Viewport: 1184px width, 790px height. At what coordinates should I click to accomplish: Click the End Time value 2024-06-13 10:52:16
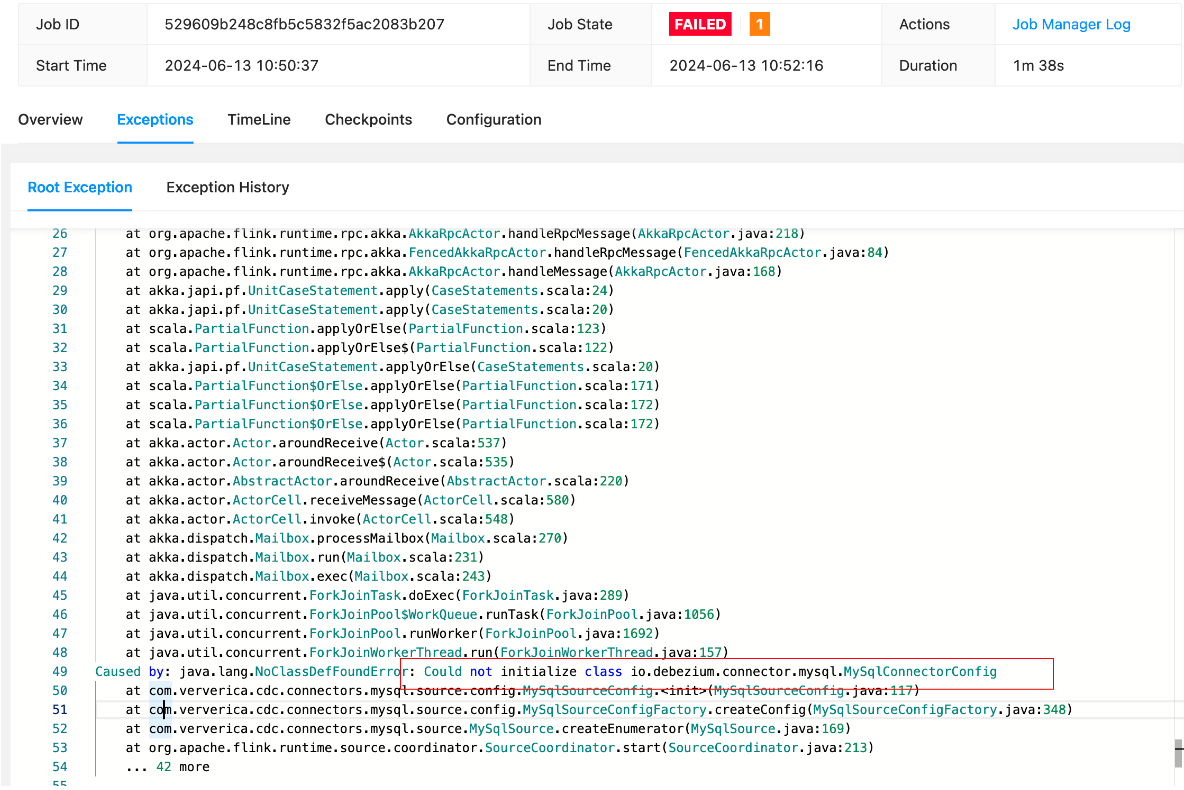coord(746,66)
